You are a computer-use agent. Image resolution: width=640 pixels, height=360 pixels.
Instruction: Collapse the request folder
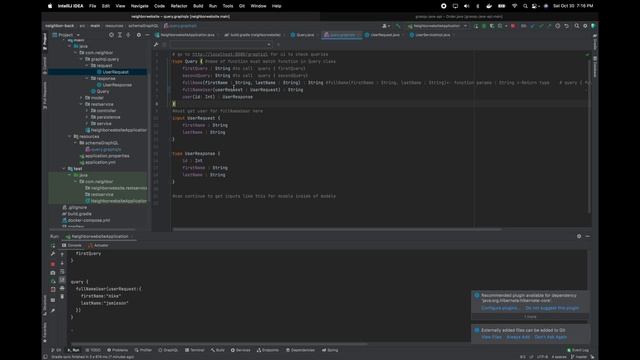tap(87, 65)
